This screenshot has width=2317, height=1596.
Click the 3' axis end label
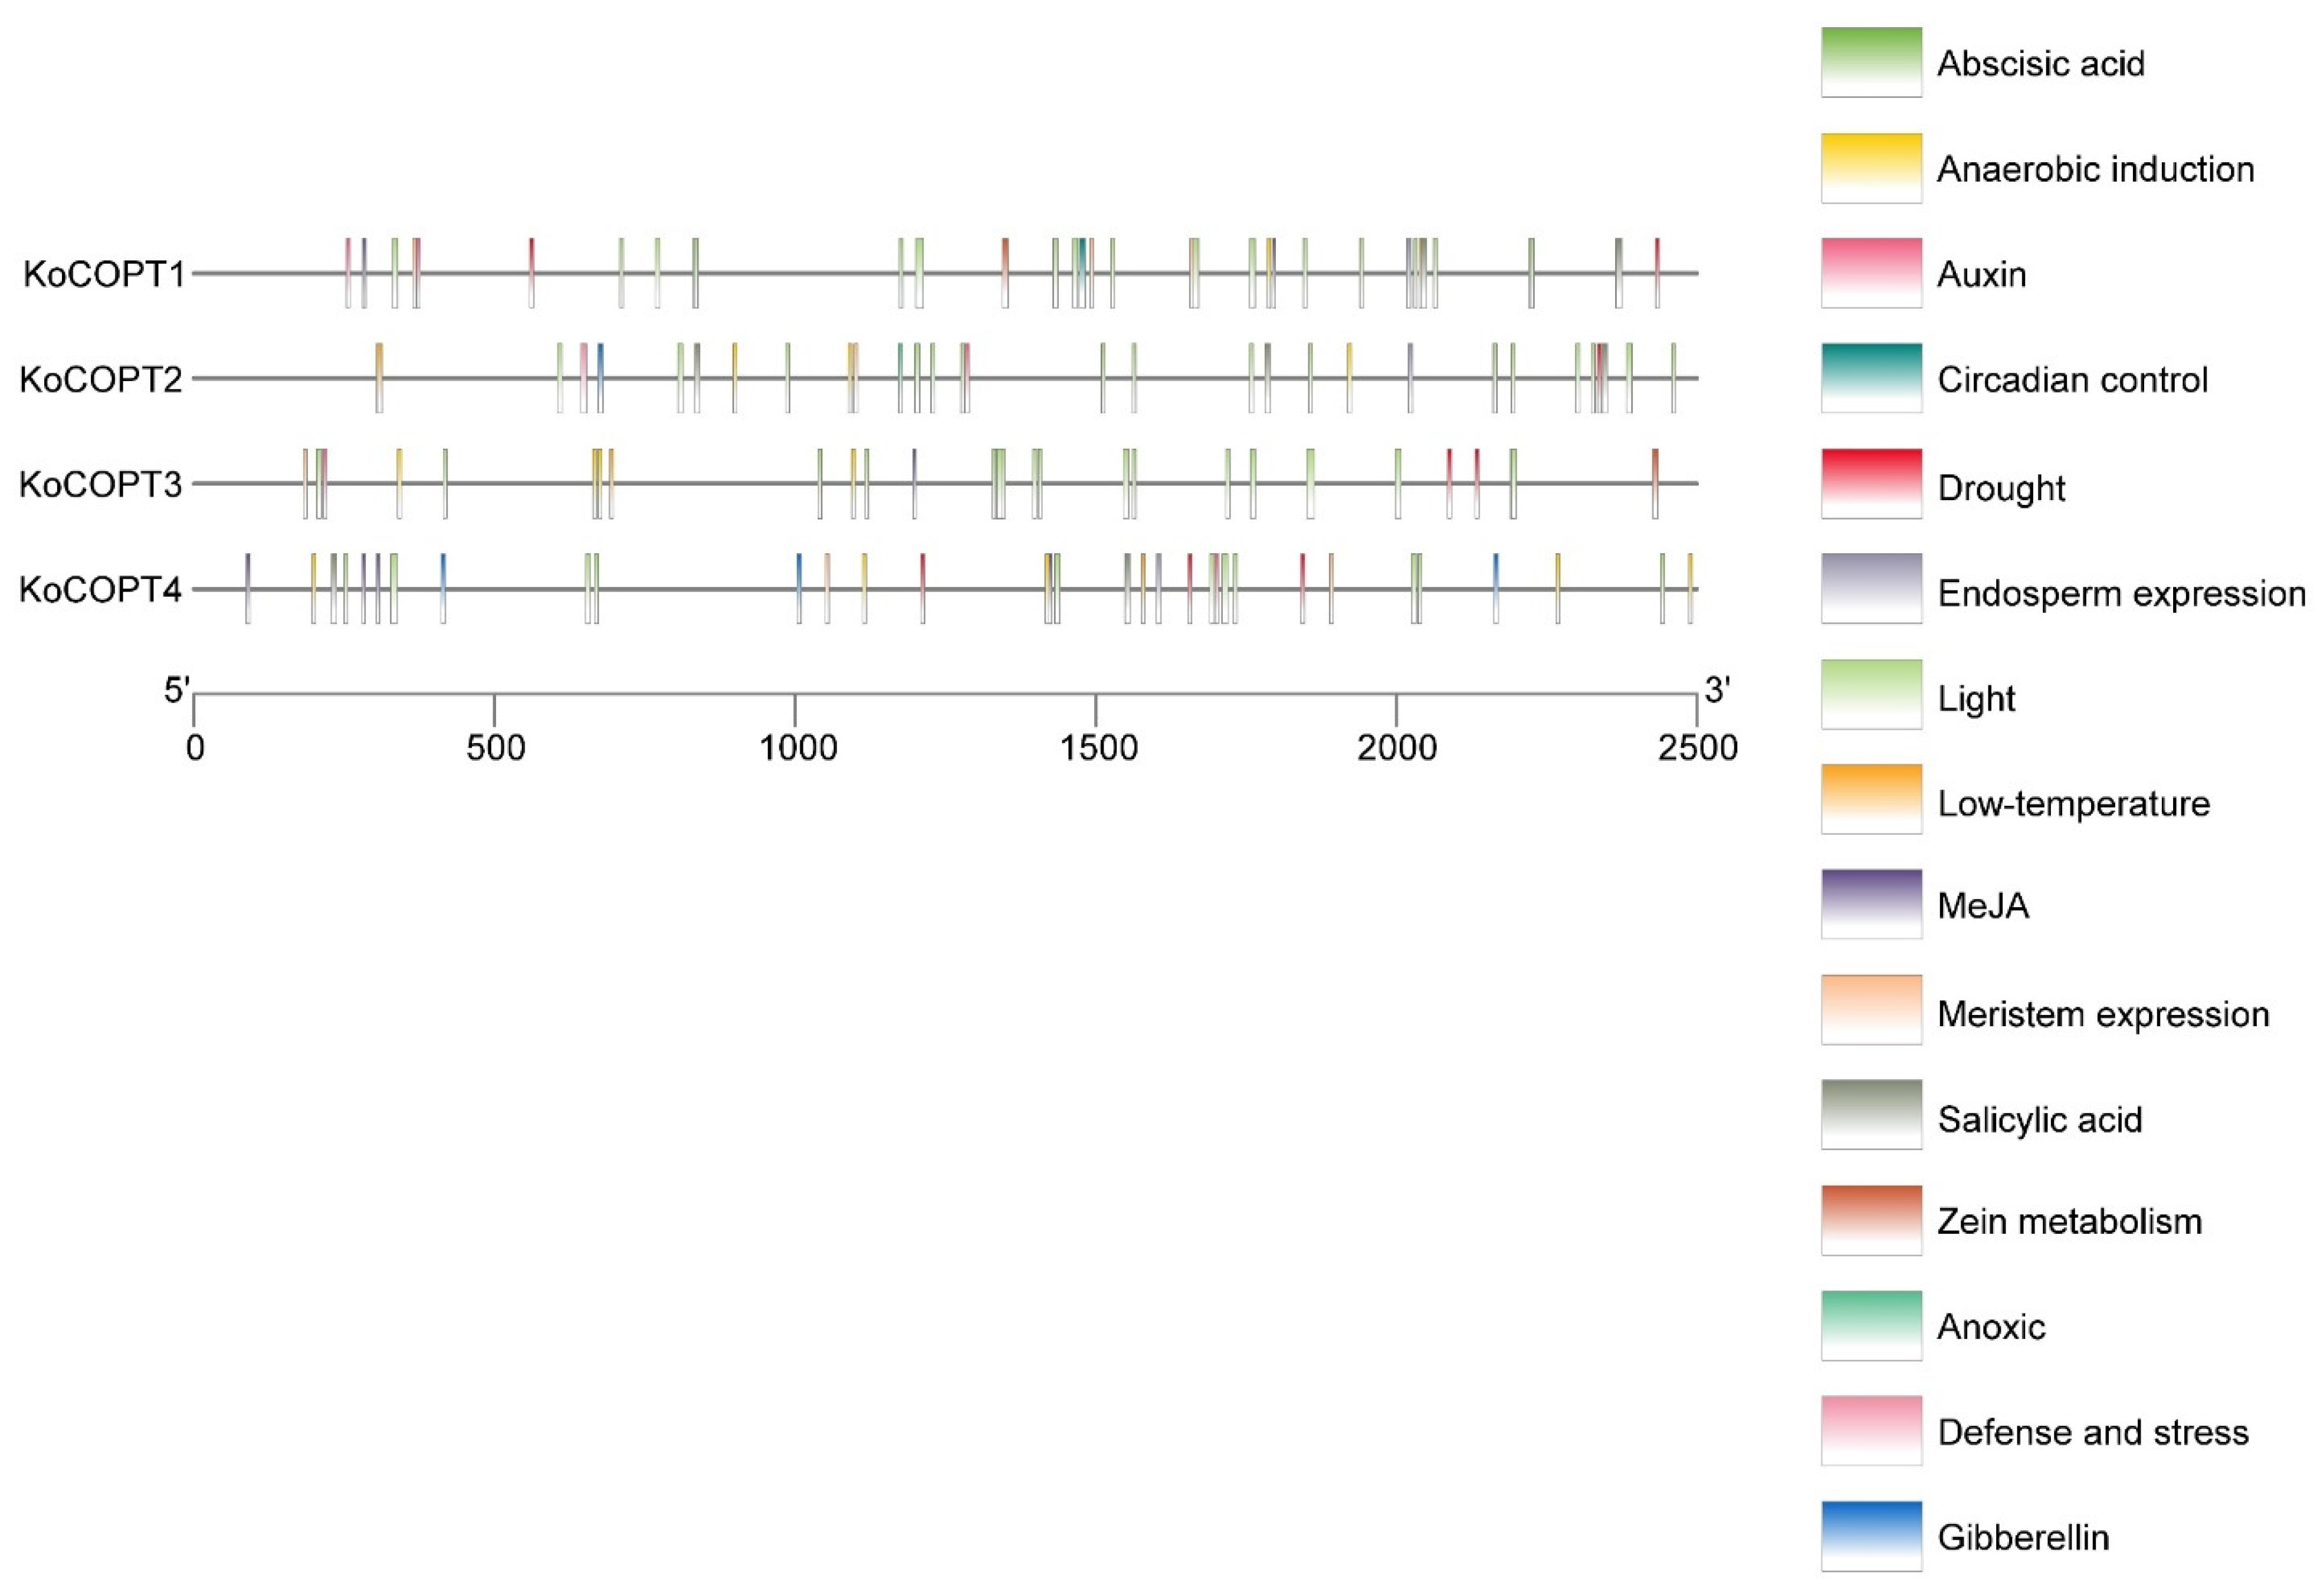tap(1716, 690)
